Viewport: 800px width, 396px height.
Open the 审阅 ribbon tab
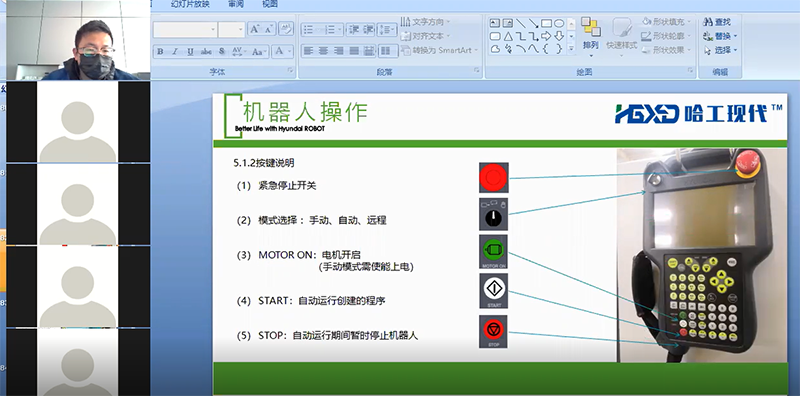pos(236,4)
